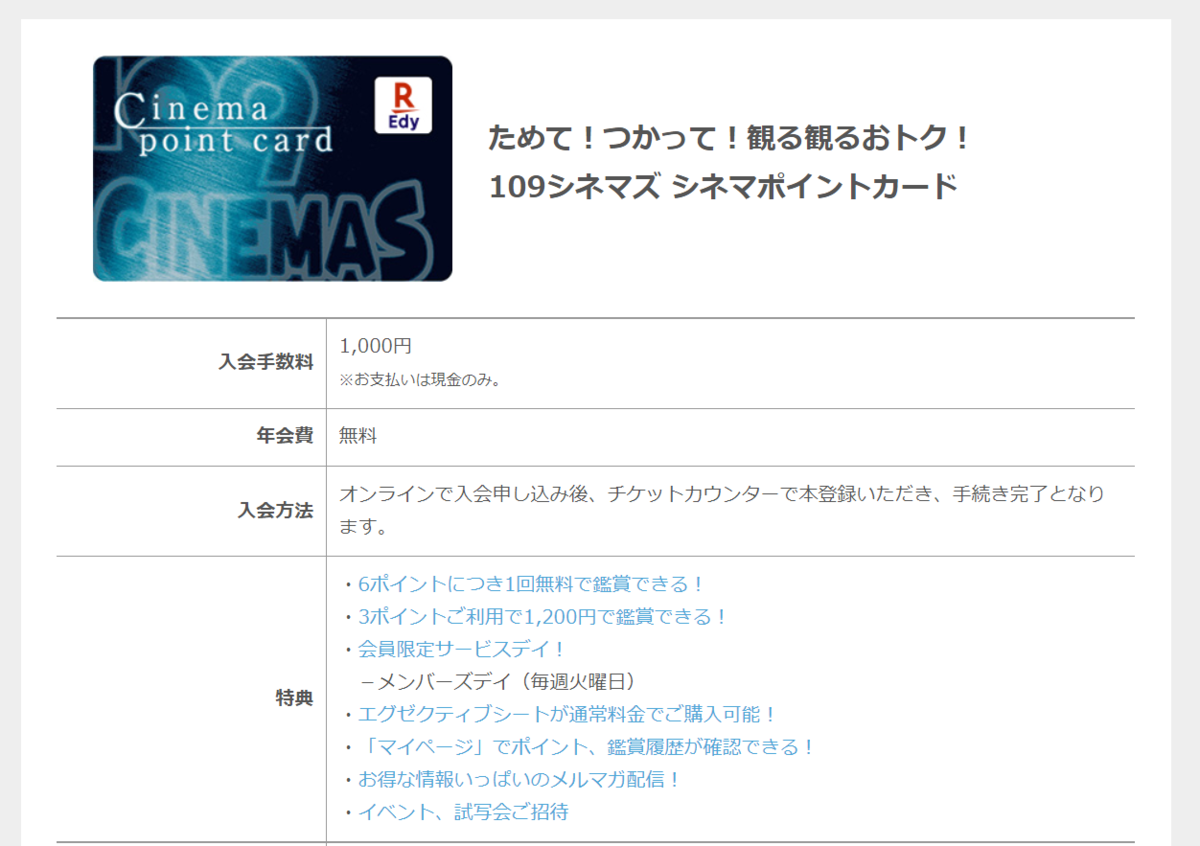1200x846 pixels.
Task: Click the '年会費' row label
Action: click(285, 436)
